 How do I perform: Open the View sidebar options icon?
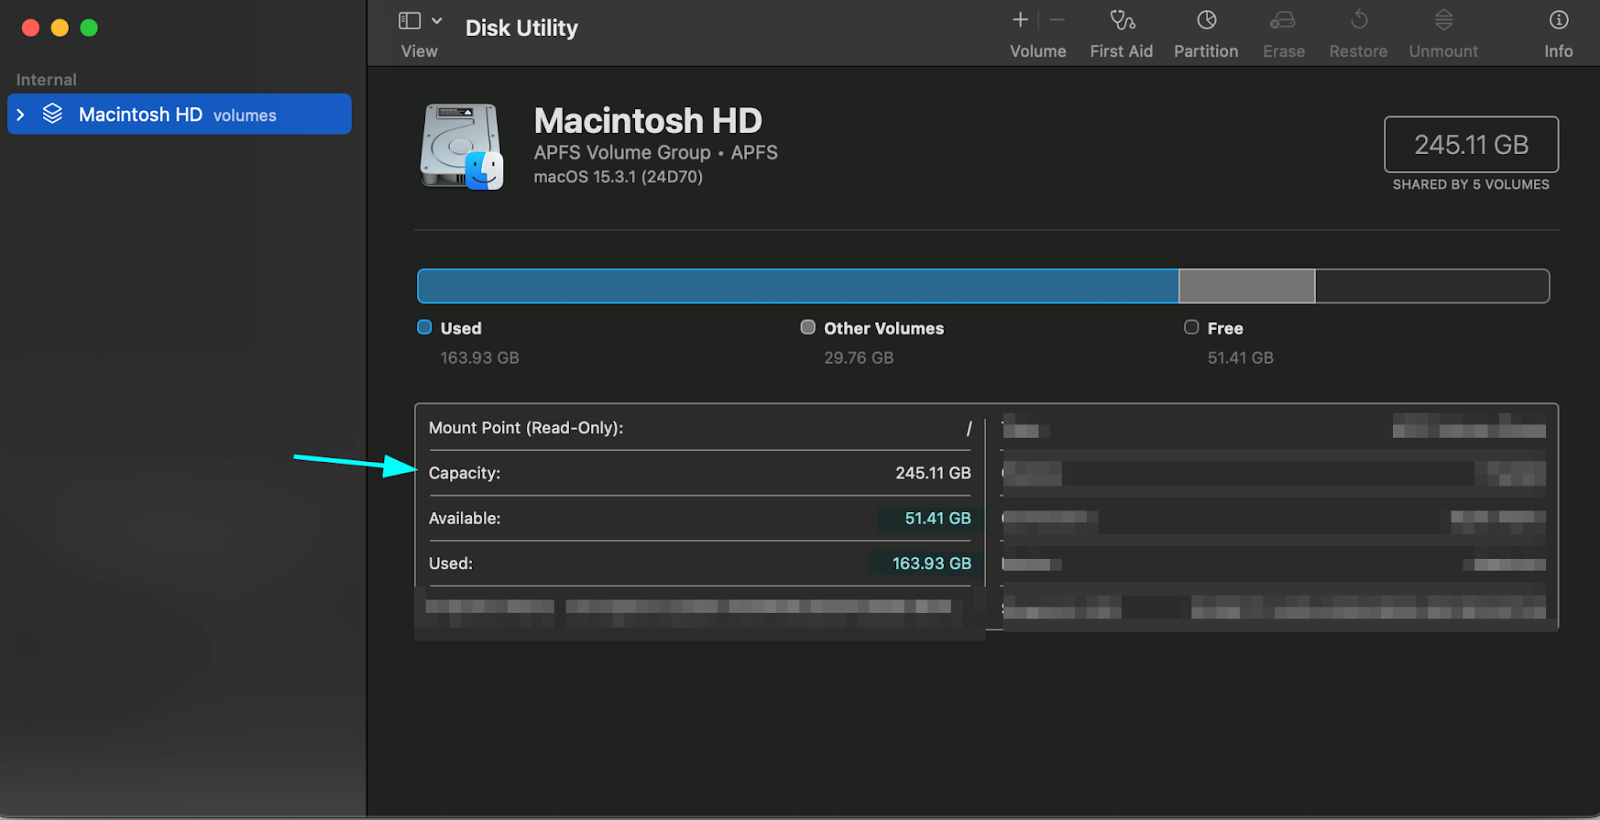pyautogui.click(x=410, y=21)
